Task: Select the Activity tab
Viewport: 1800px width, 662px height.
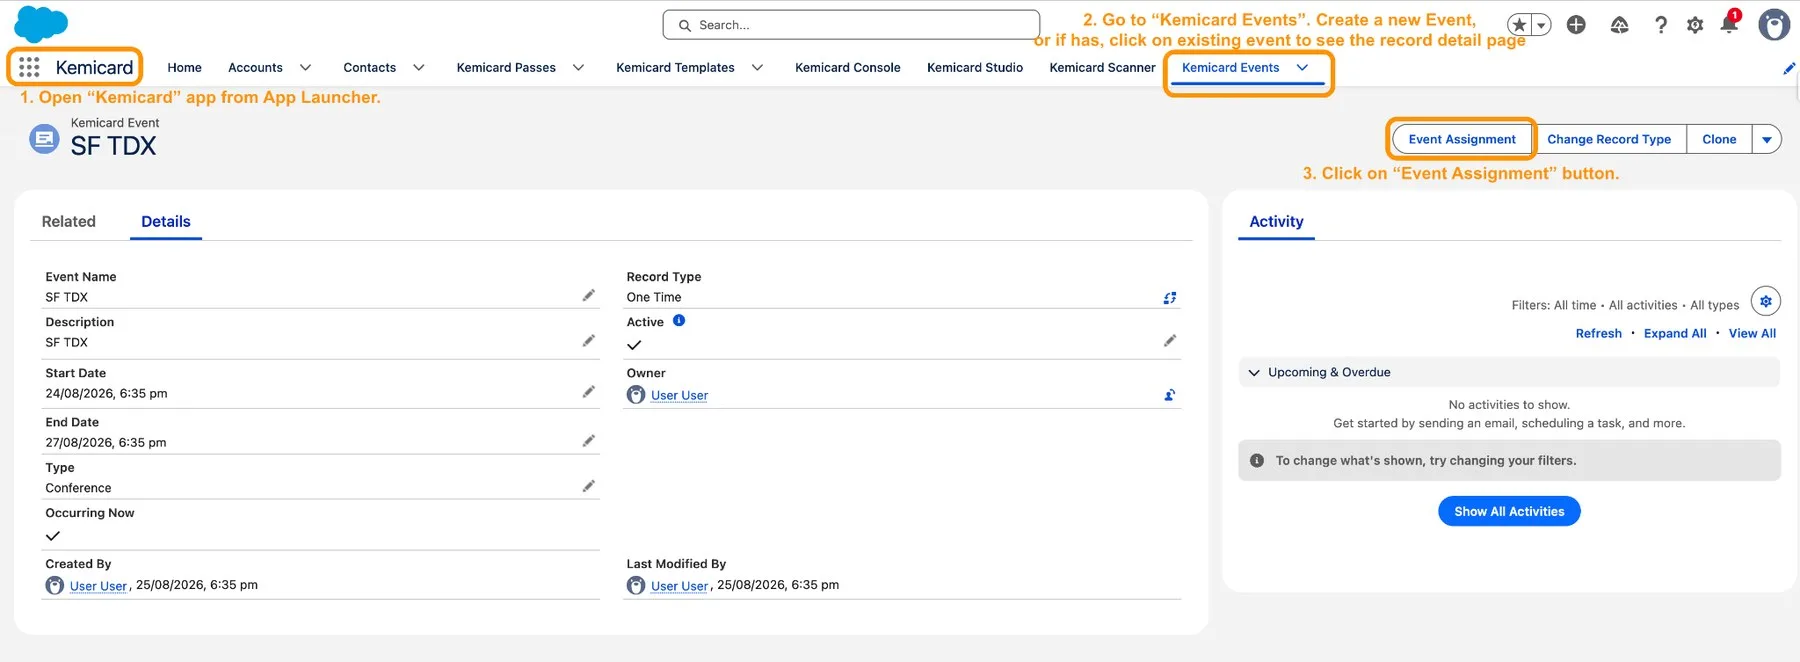Action: 1276,222
